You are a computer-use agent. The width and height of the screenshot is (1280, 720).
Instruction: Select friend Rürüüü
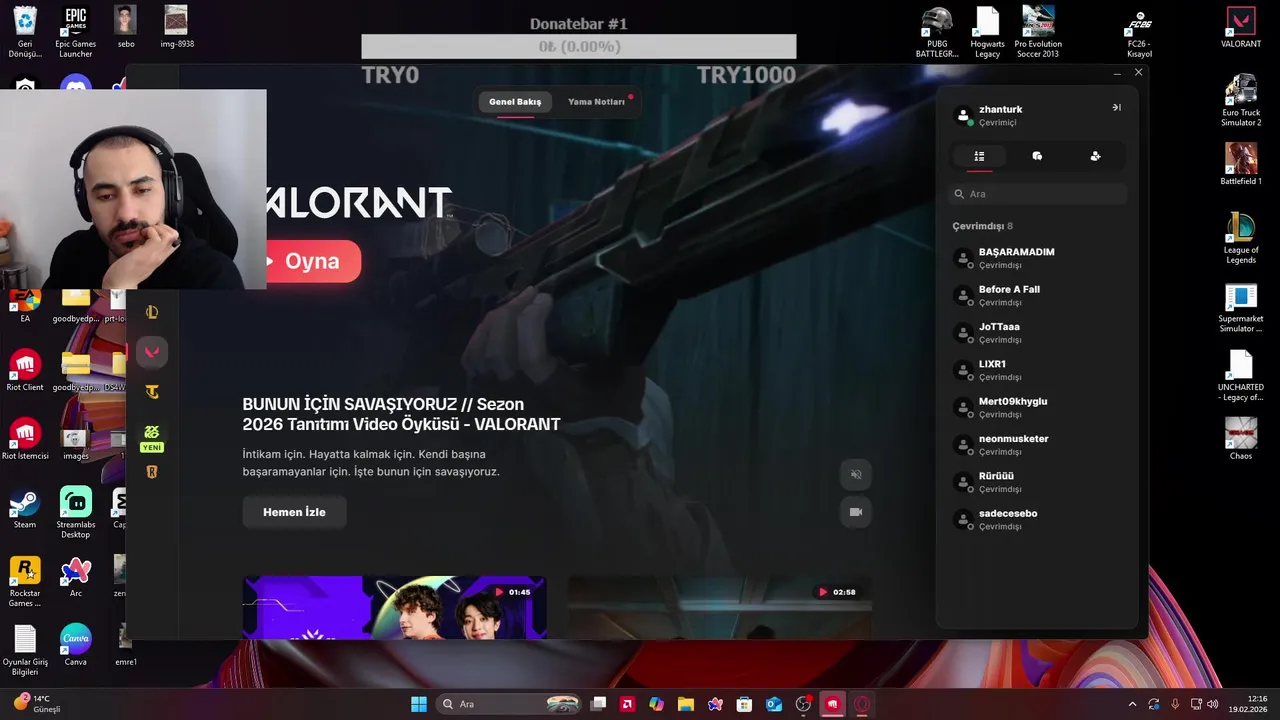coord(1038,482)
